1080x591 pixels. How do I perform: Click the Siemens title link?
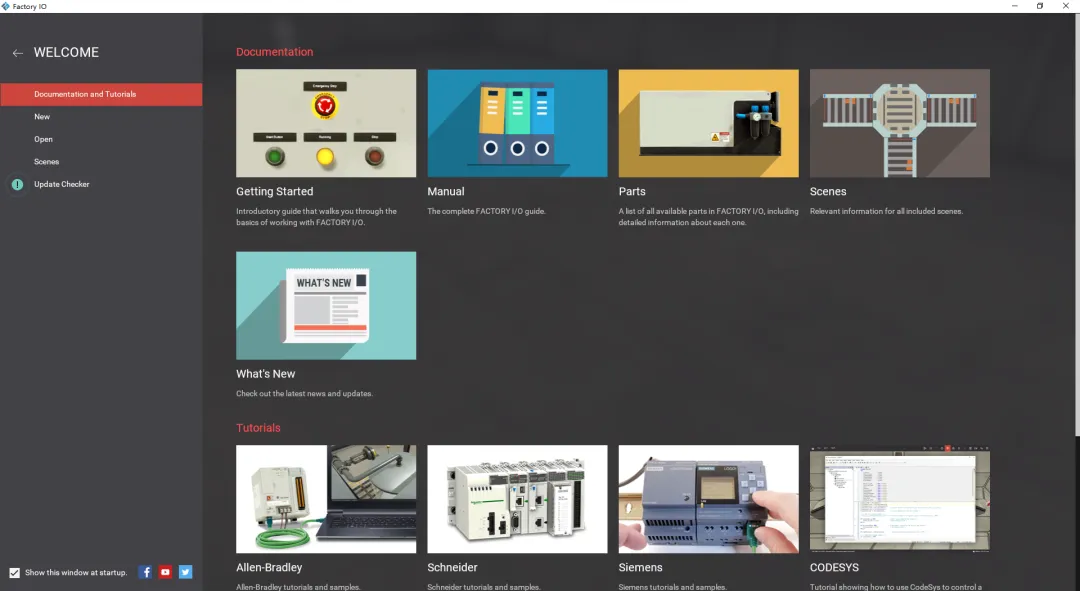point(640,568)
